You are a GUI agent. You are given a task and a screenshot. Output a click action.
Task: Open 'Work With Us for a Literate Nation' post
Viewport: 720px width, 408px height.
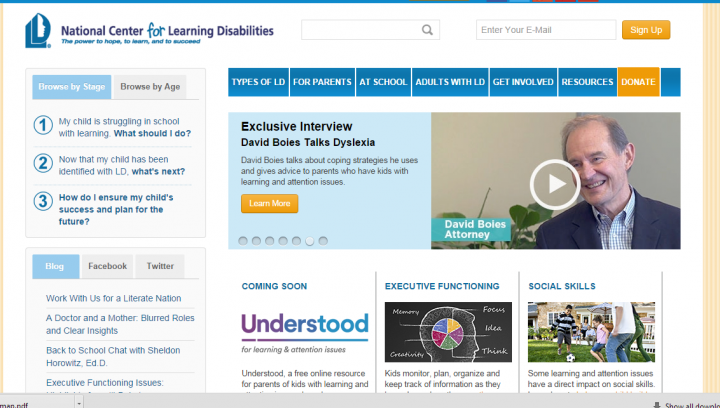tap(113, 298)
